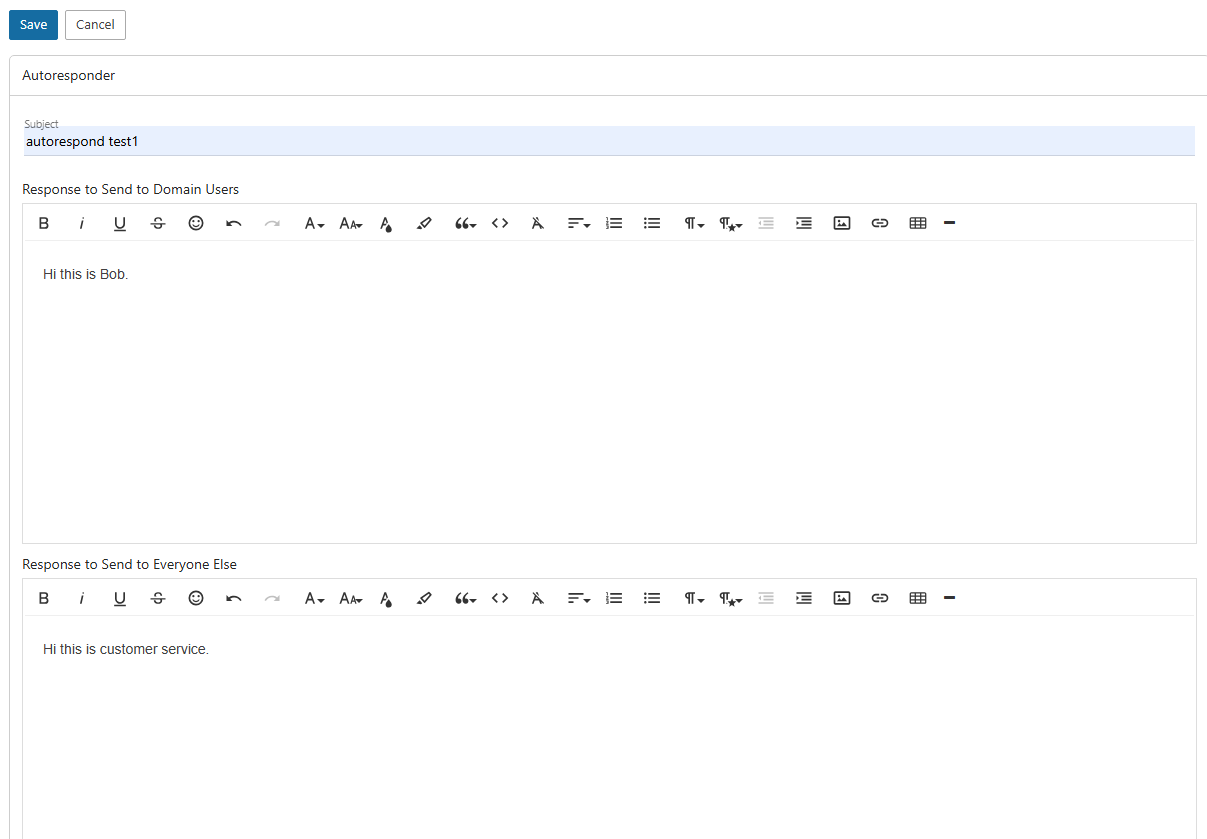Screen dimensions: 1207x839
Task: Insert link in Domain Users editor
Action: point(880,223)
